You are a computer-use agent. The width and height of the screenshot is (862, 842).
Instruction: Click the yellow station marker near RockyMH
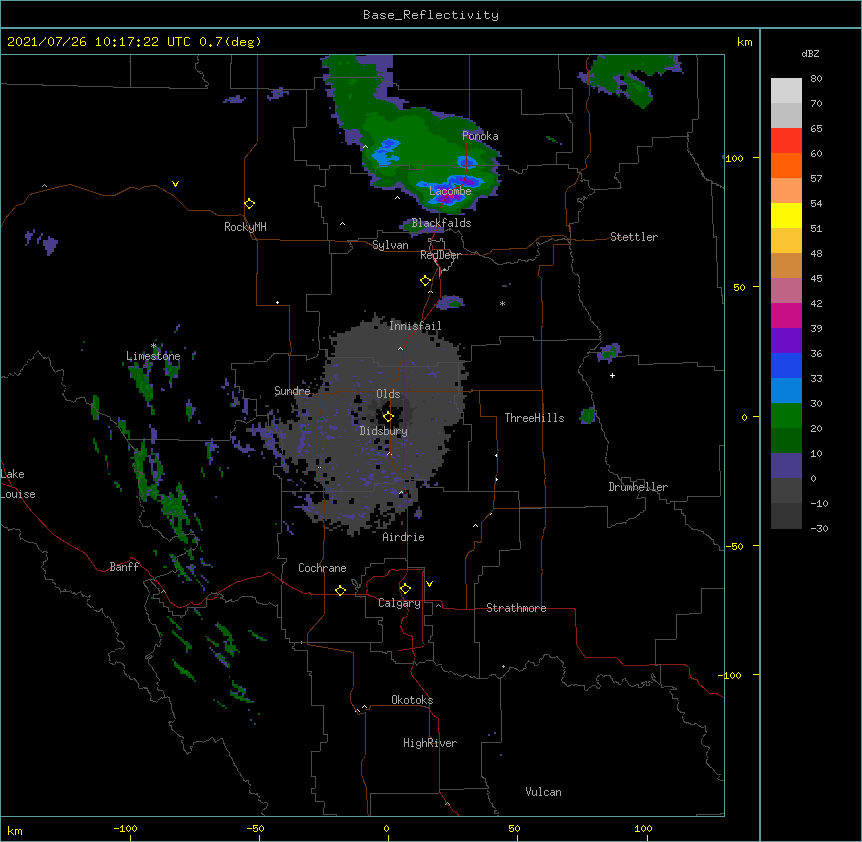tap(250, 203)
